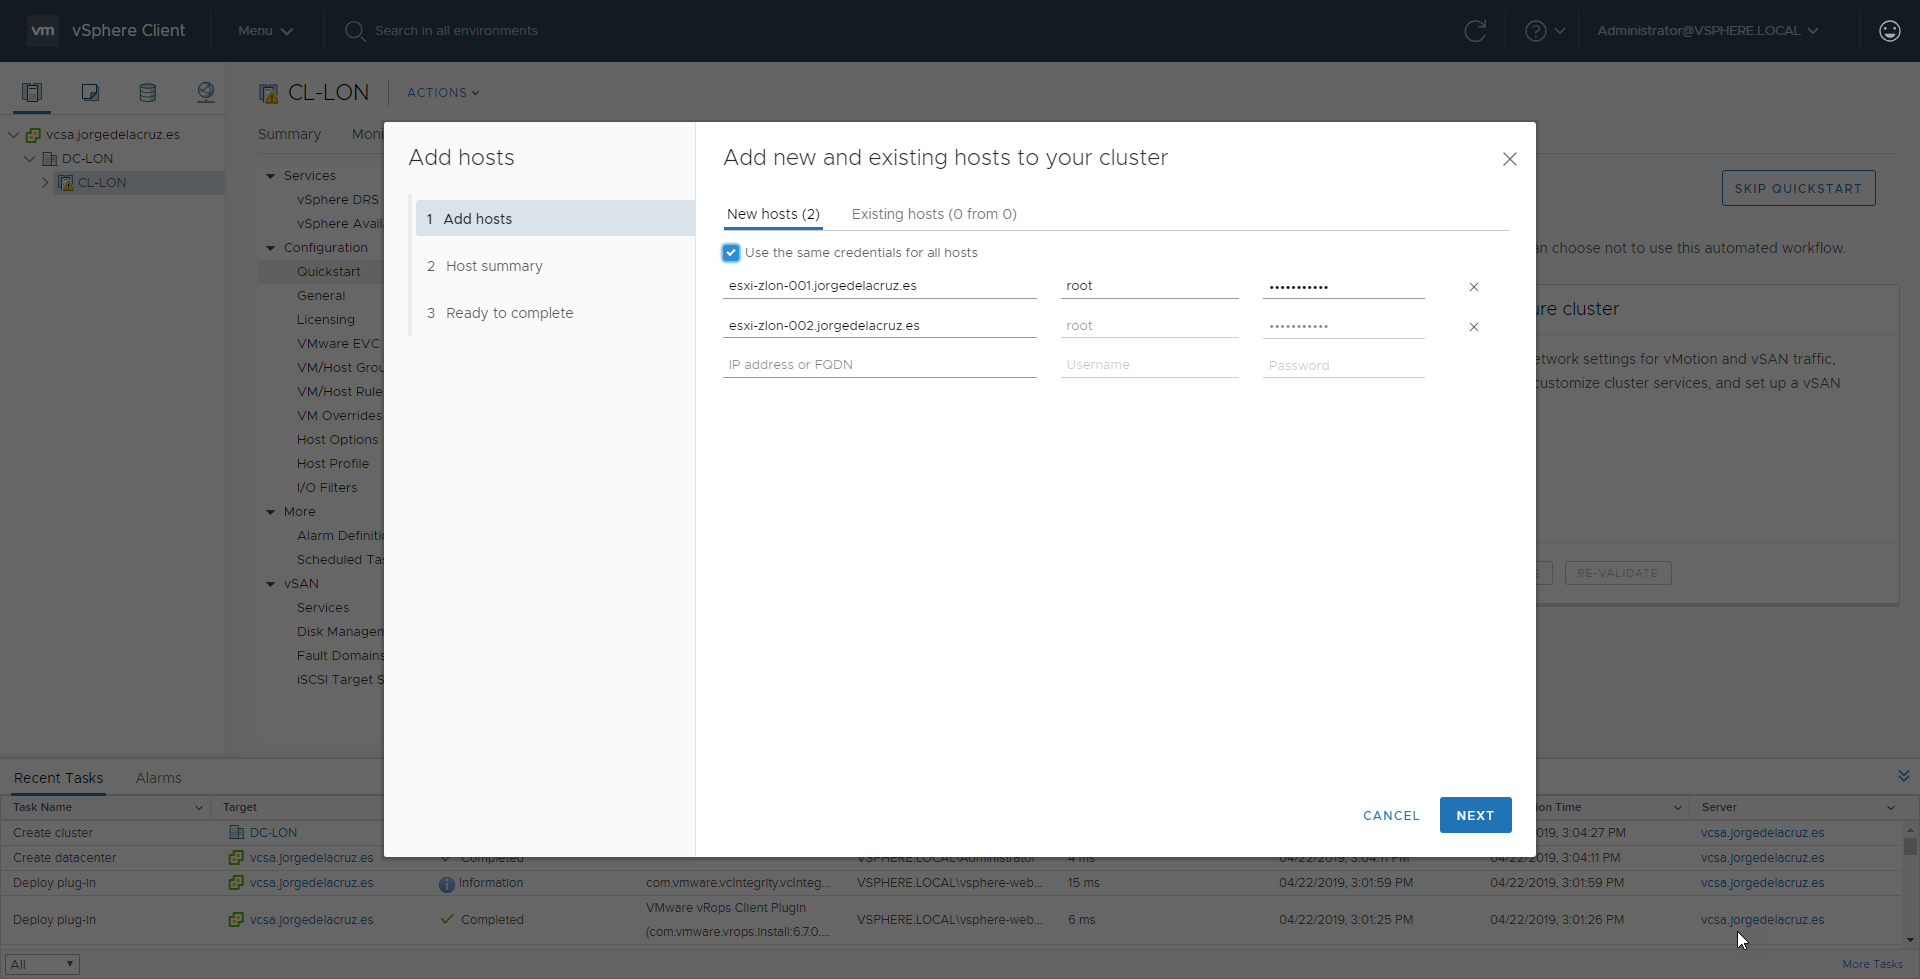Open the Summary tab

point(289,134)
